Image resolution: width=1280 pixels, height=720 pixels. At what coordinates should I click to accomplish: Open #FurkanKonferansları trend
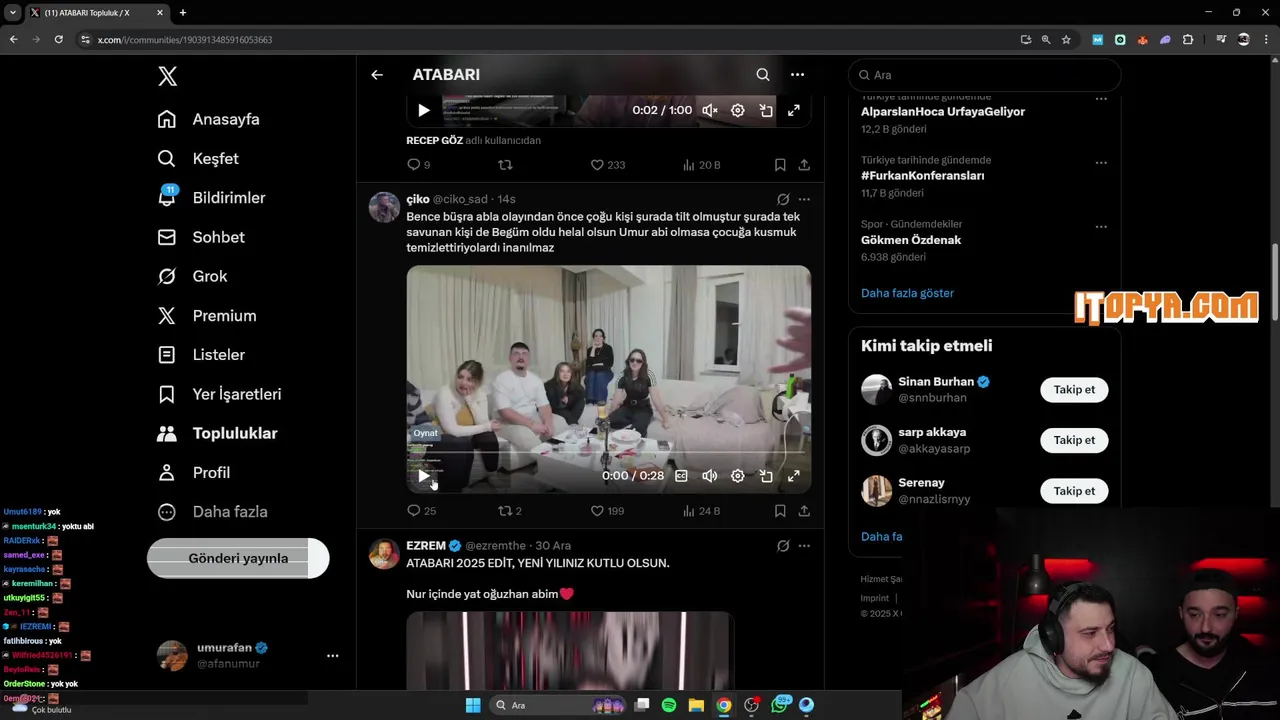[922, 176]
